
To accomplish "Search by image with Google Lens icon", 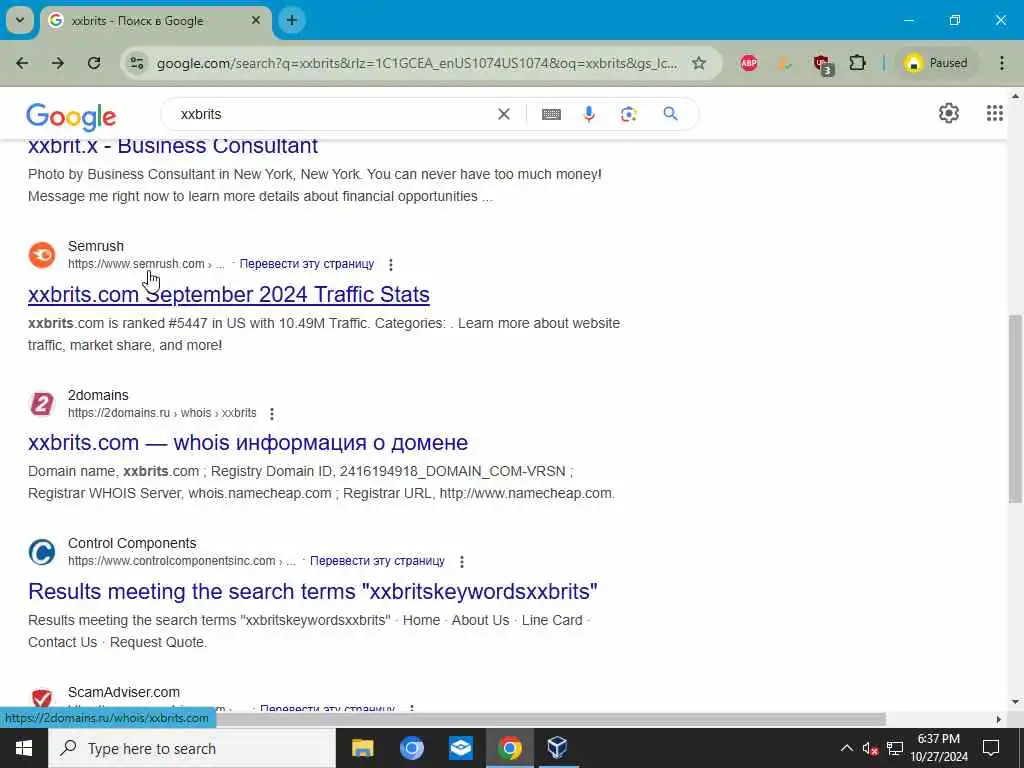I will point(628,114).
